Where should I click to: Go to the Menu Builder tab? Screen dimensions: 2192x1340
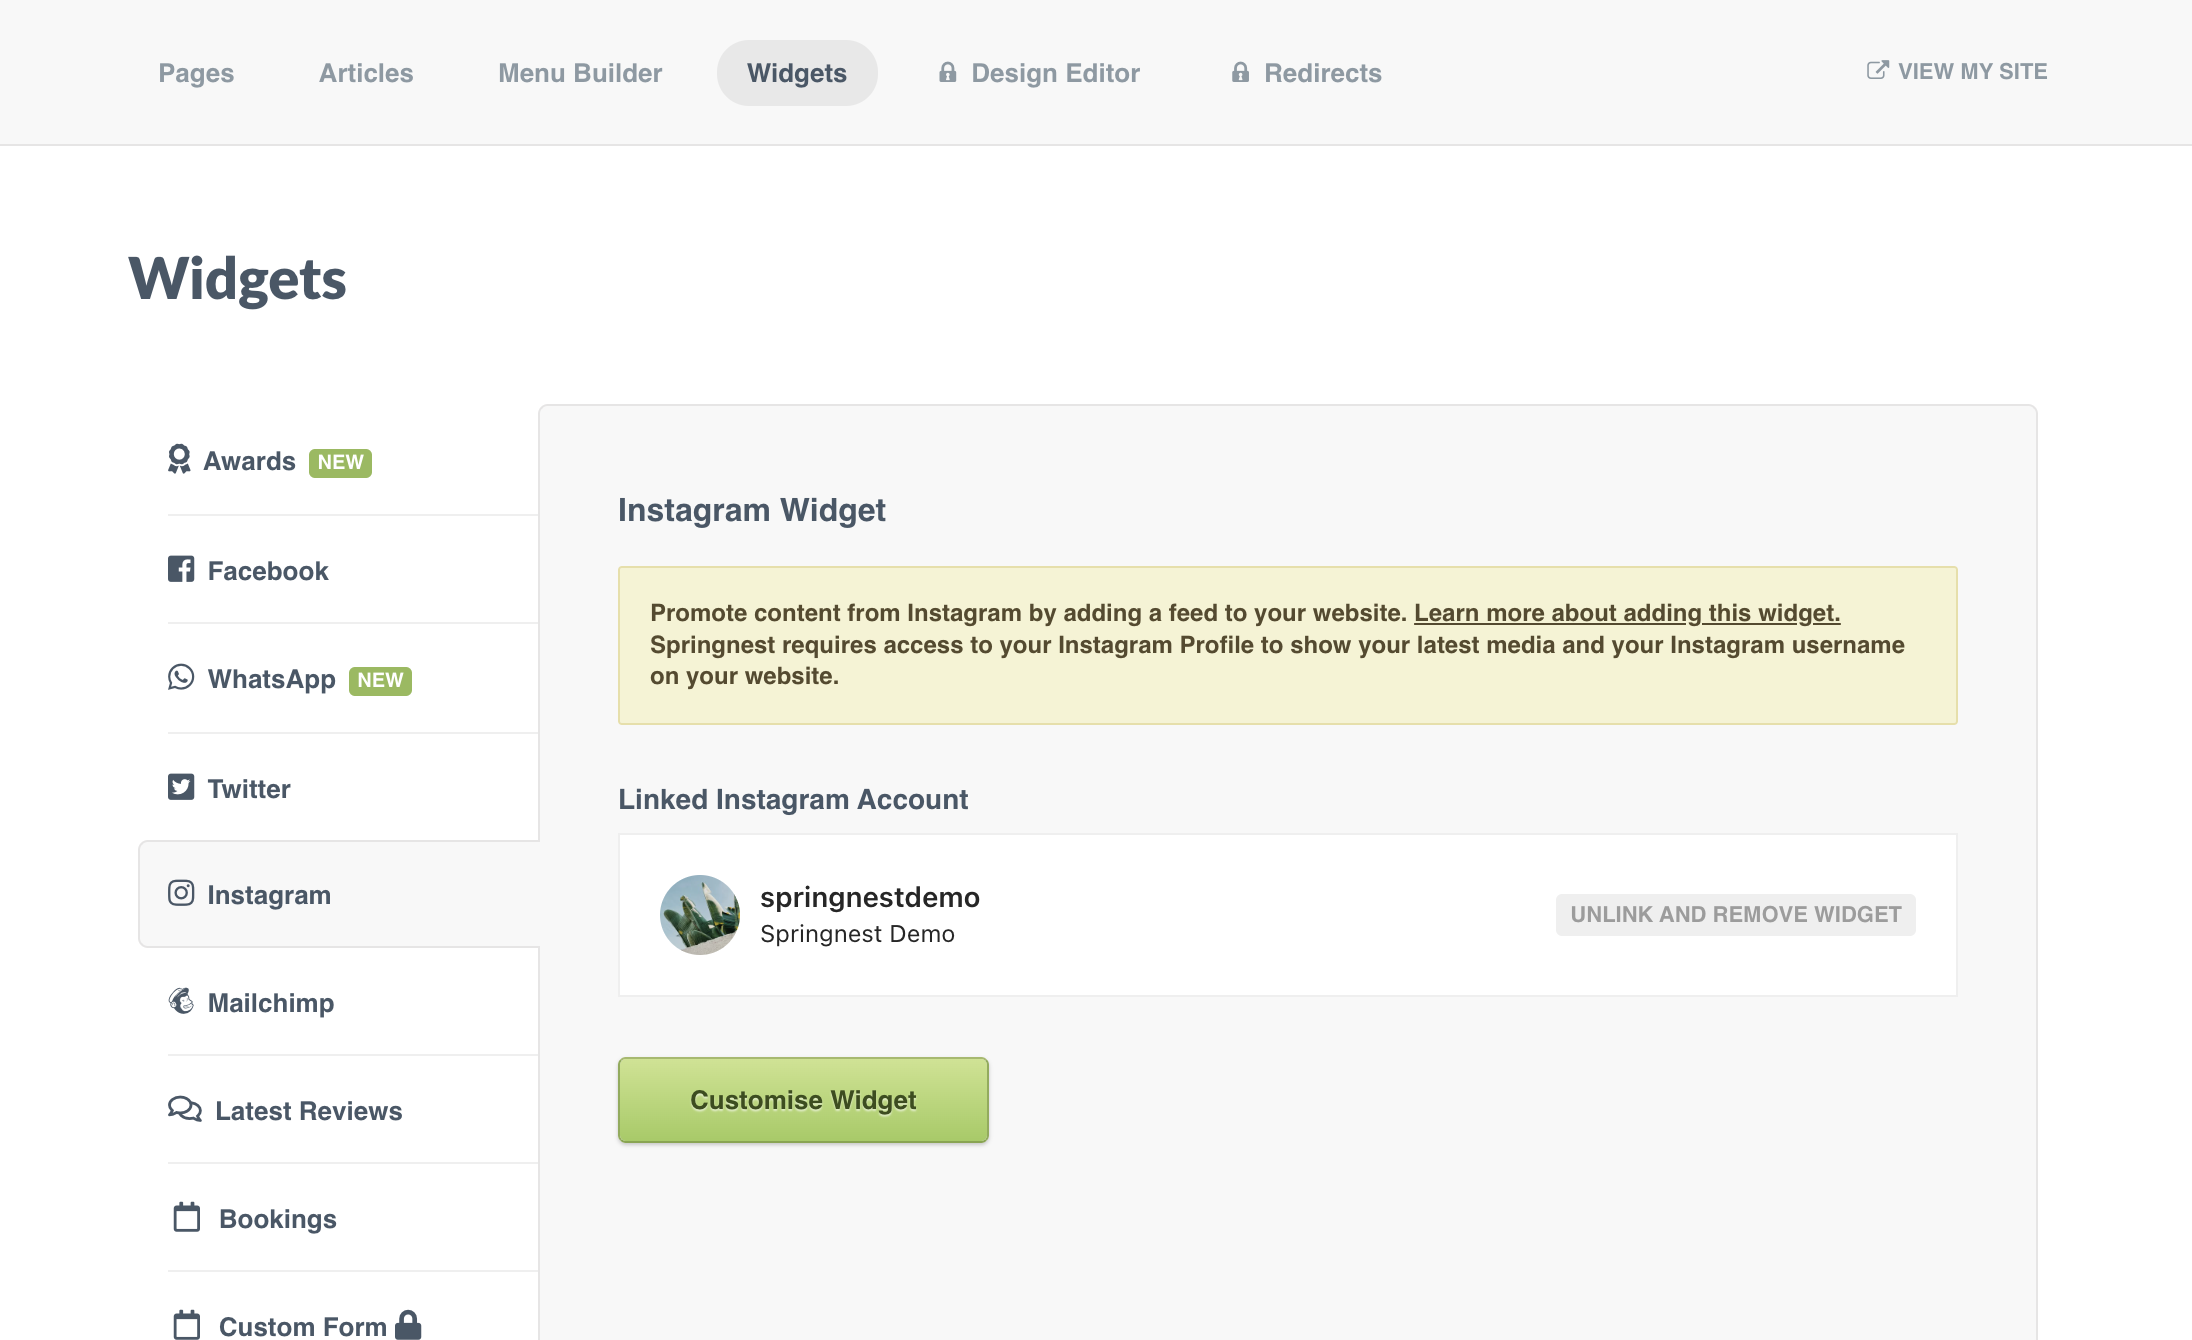580,73
